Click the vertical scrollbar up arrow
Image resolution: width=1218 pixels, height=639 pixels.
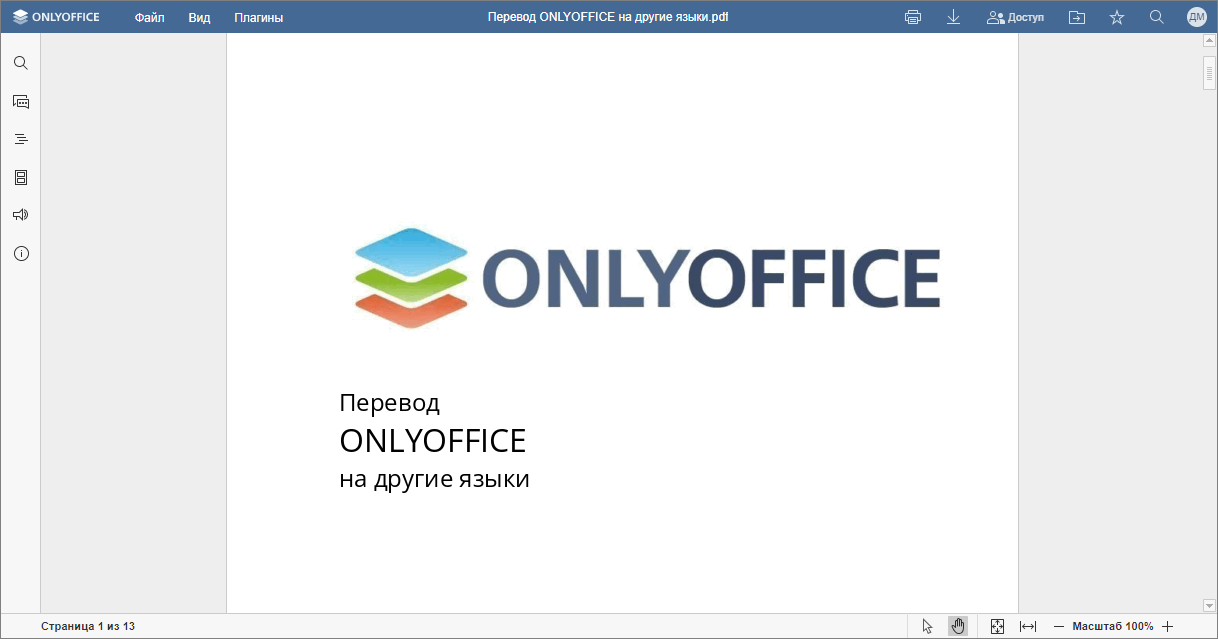(1209, 41)
